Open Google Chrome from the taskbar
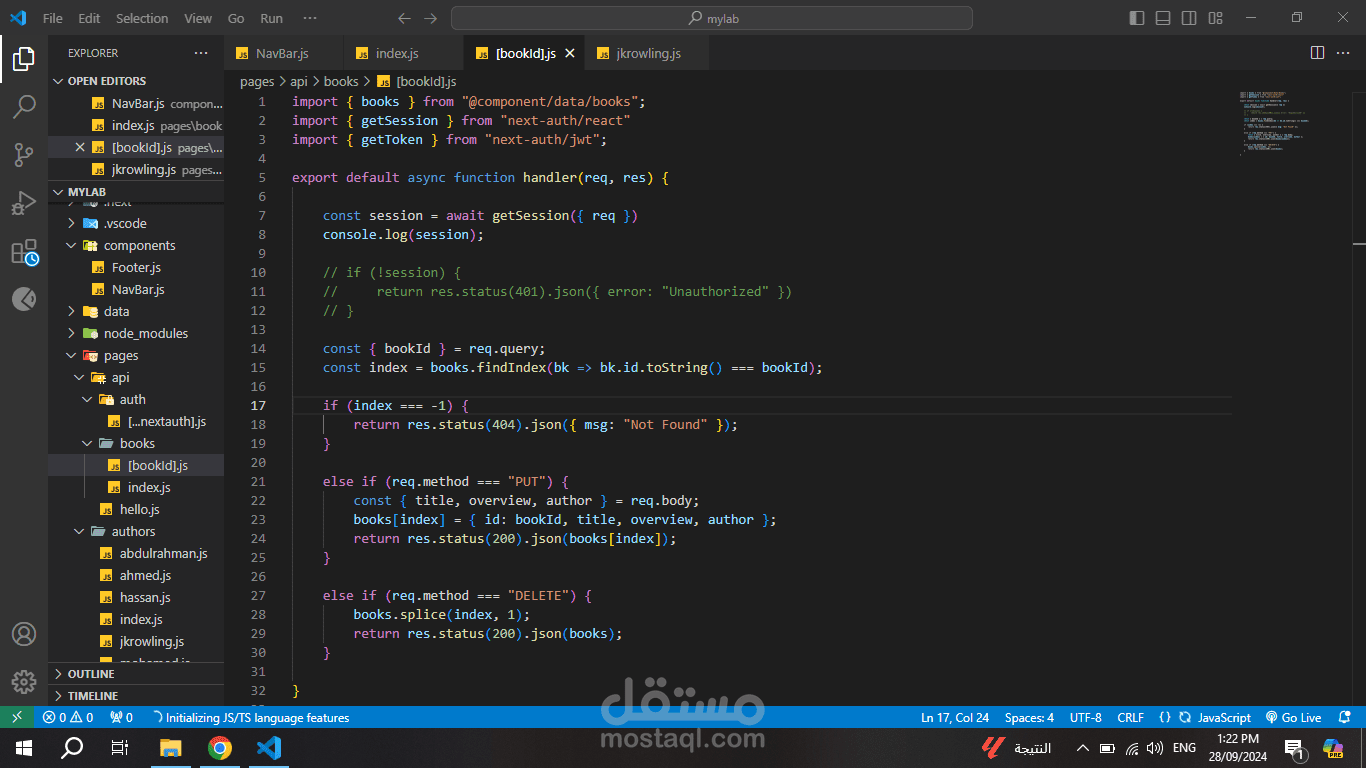This screenshot has width=1366, height=768. point(220,747)
